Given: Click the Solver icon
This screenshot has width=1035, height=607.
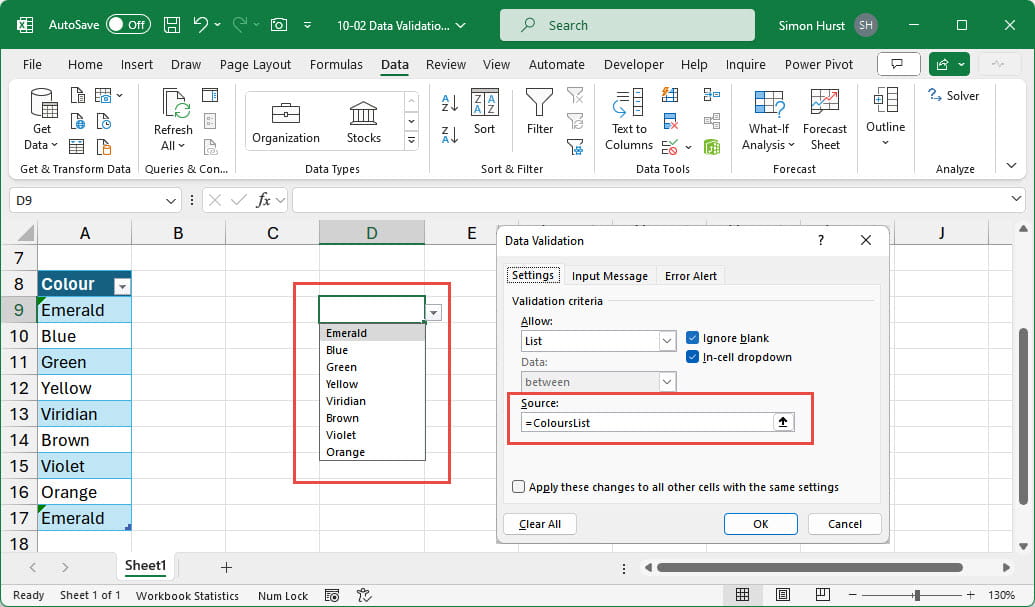Looking at the screenshot, I should click(x=953, y=96).
